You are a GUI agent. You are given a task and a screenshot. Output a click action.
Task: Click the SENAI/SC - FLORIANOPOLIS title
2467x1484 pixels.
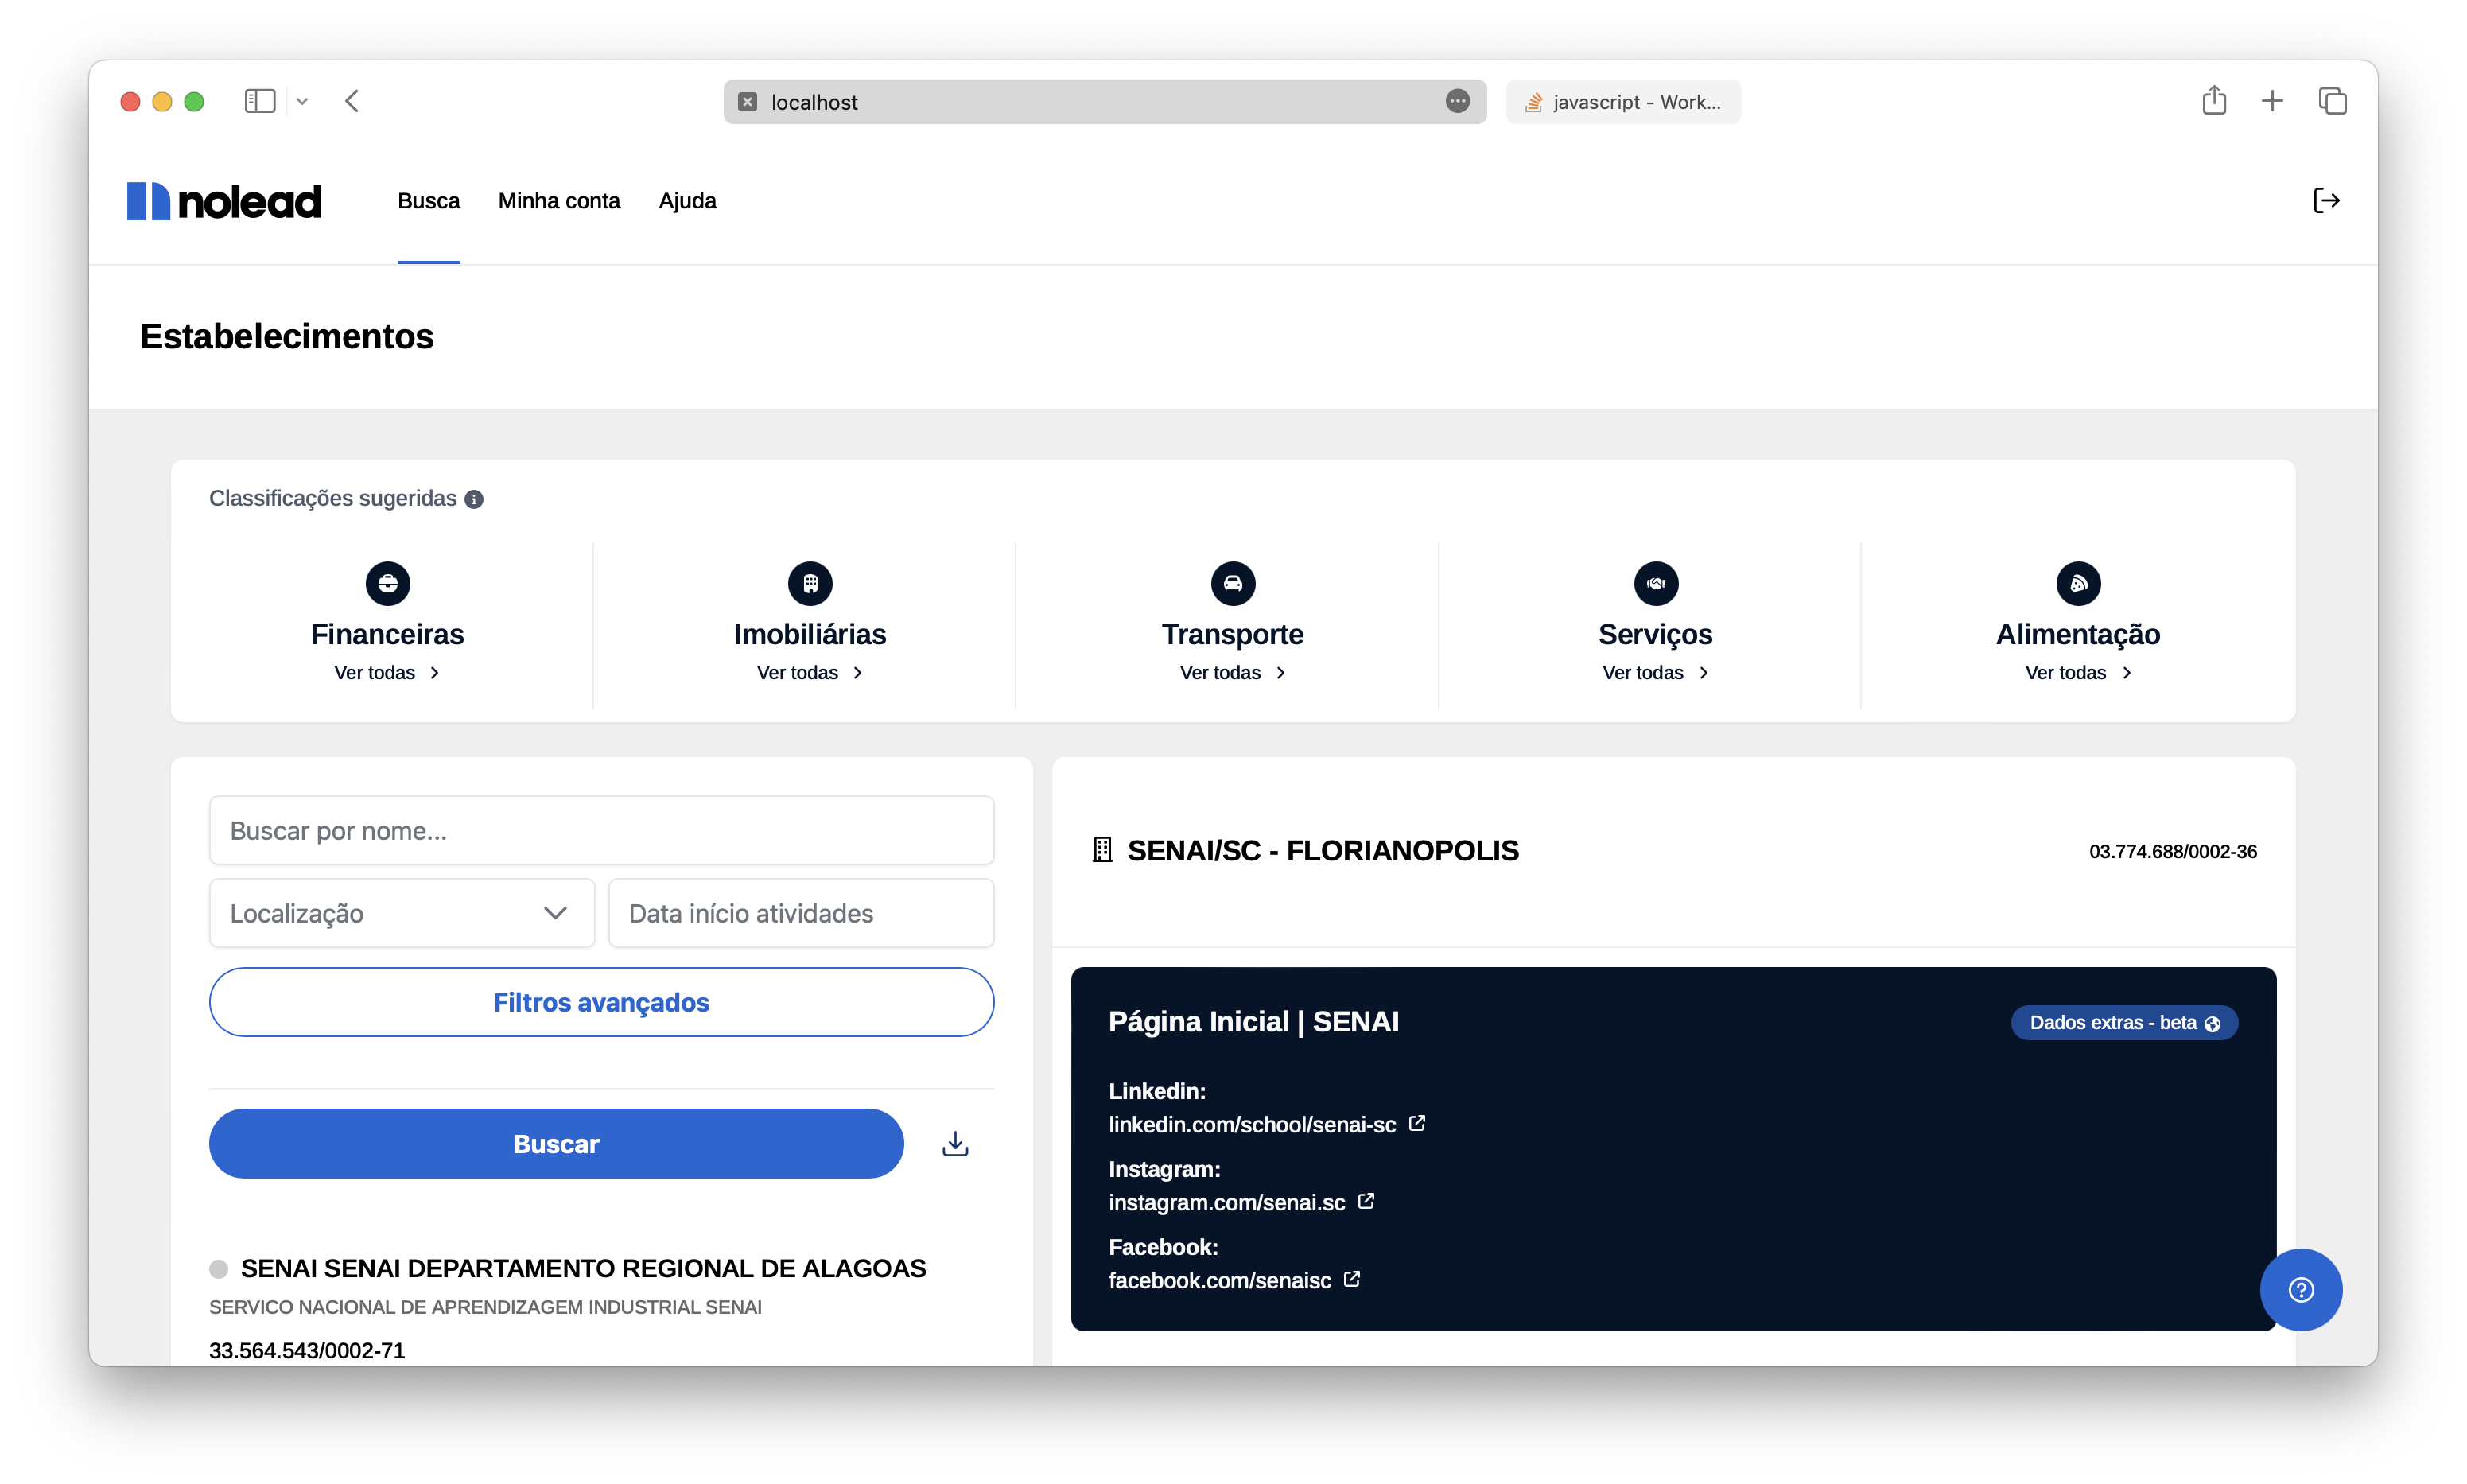coord(1322,850)
